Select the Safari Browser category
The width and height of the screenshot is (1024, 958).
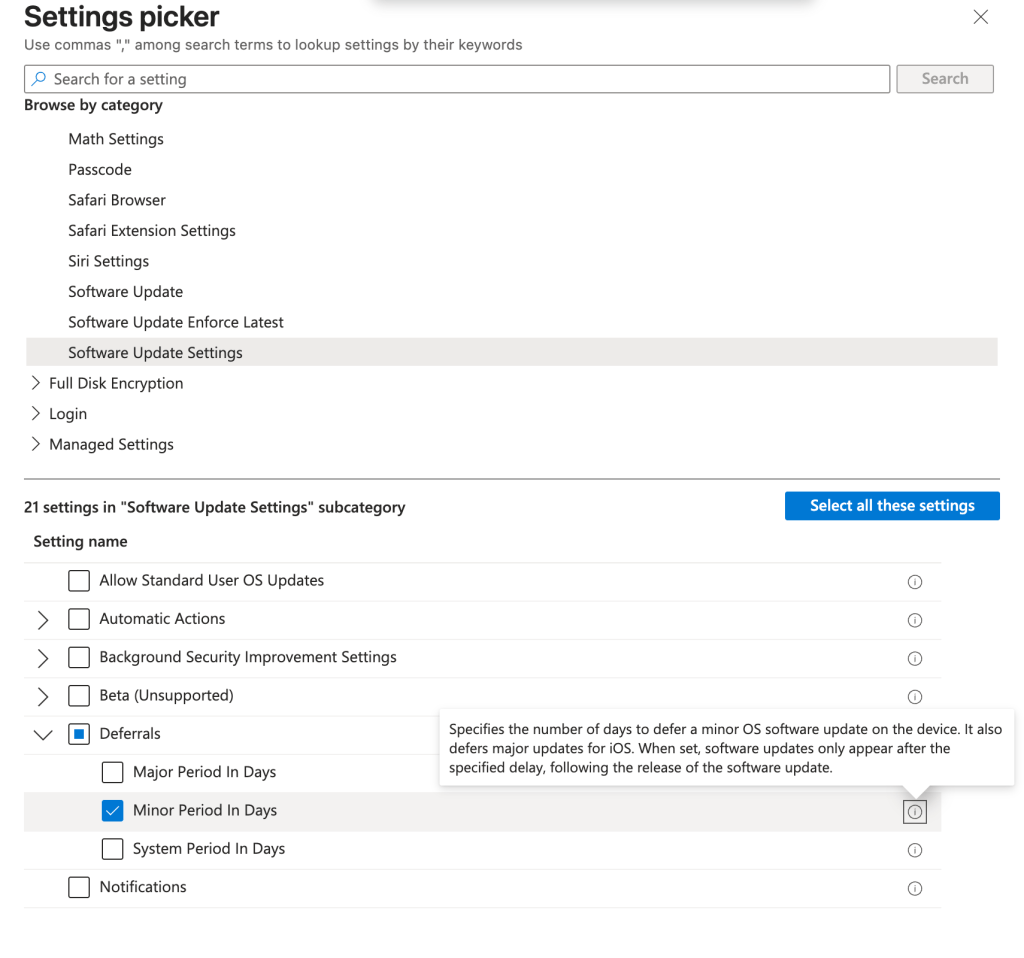coord(117,200)
